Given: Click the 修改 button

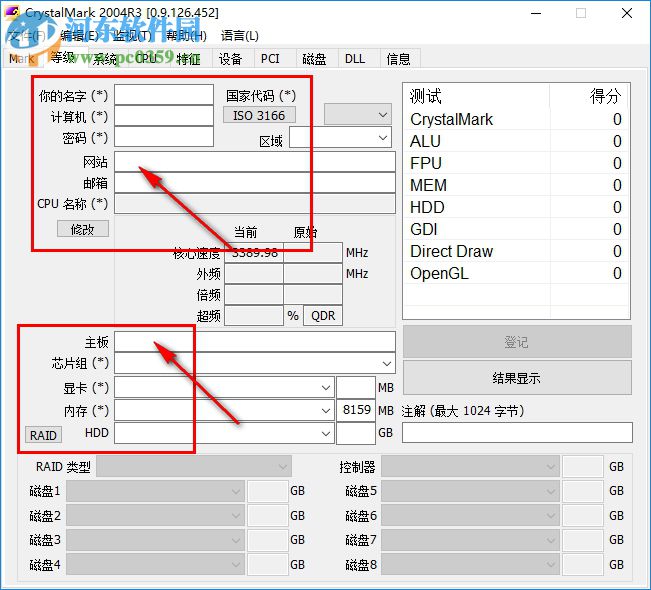Looking at the screenshot, I should click(83, 229).
